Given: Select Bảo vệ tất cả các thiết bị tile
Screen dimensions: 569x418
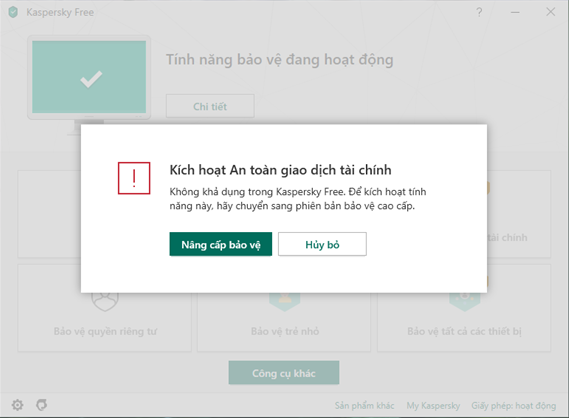Looking at the screenshot, I should [x=464, y=308].
